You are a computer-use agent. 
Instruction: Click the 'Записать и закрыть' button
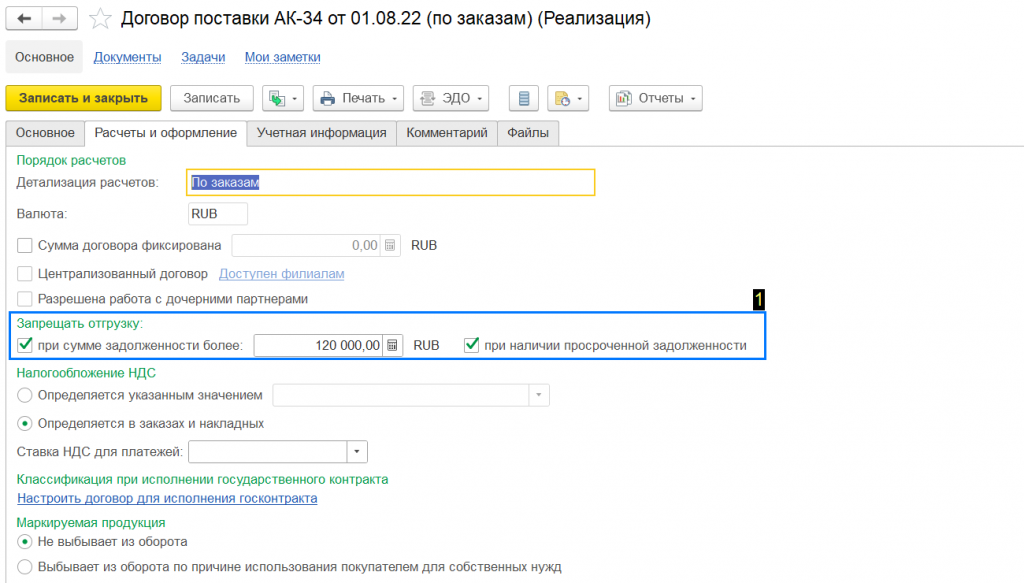(84, 99)
